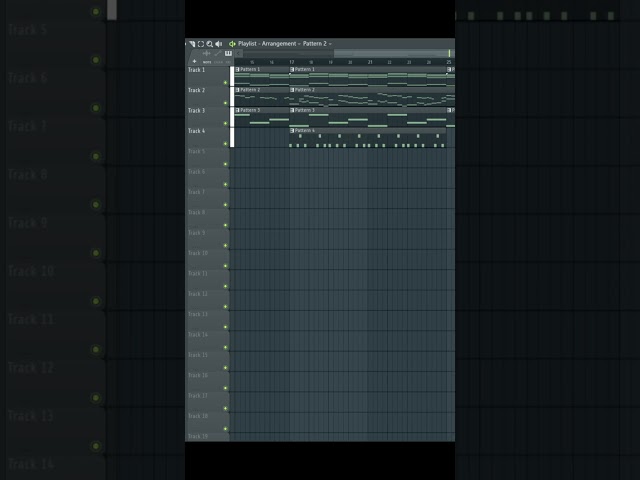Viewport: 640px width, 480px height.
Task: Activate the Zoom magnifier tool
Action: click(210, 44)
